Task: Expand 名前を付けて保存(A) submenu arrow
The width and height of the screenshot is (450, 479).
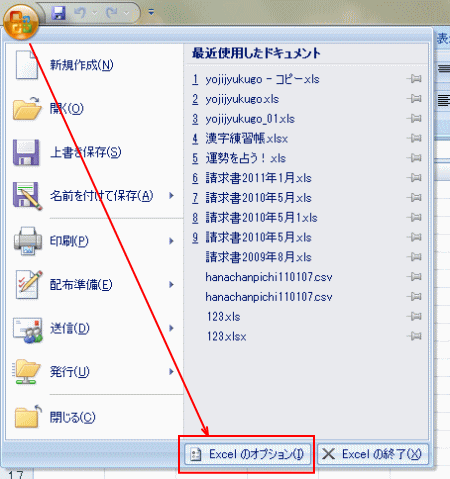Action: [171, 195]
